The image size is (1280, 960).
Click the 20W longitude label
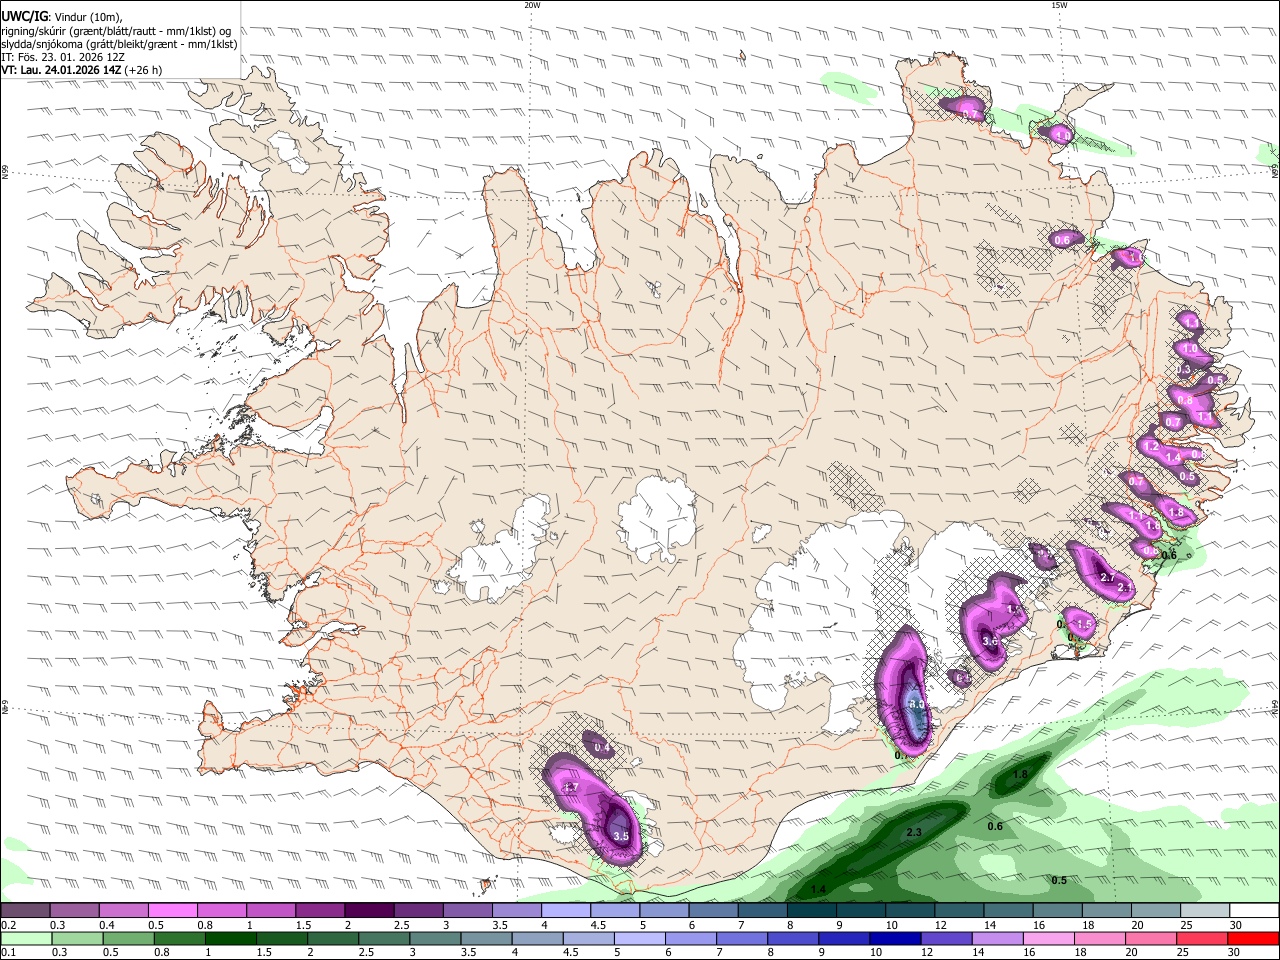click(x=532, y=5)
